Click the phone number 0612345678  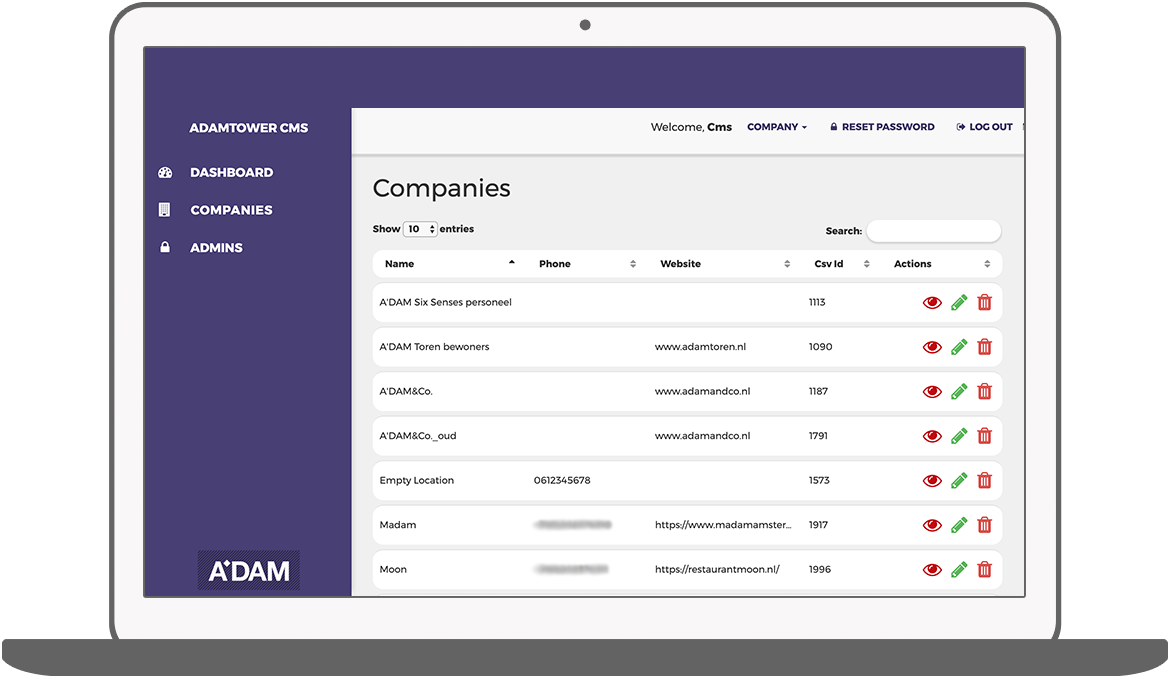562,480
